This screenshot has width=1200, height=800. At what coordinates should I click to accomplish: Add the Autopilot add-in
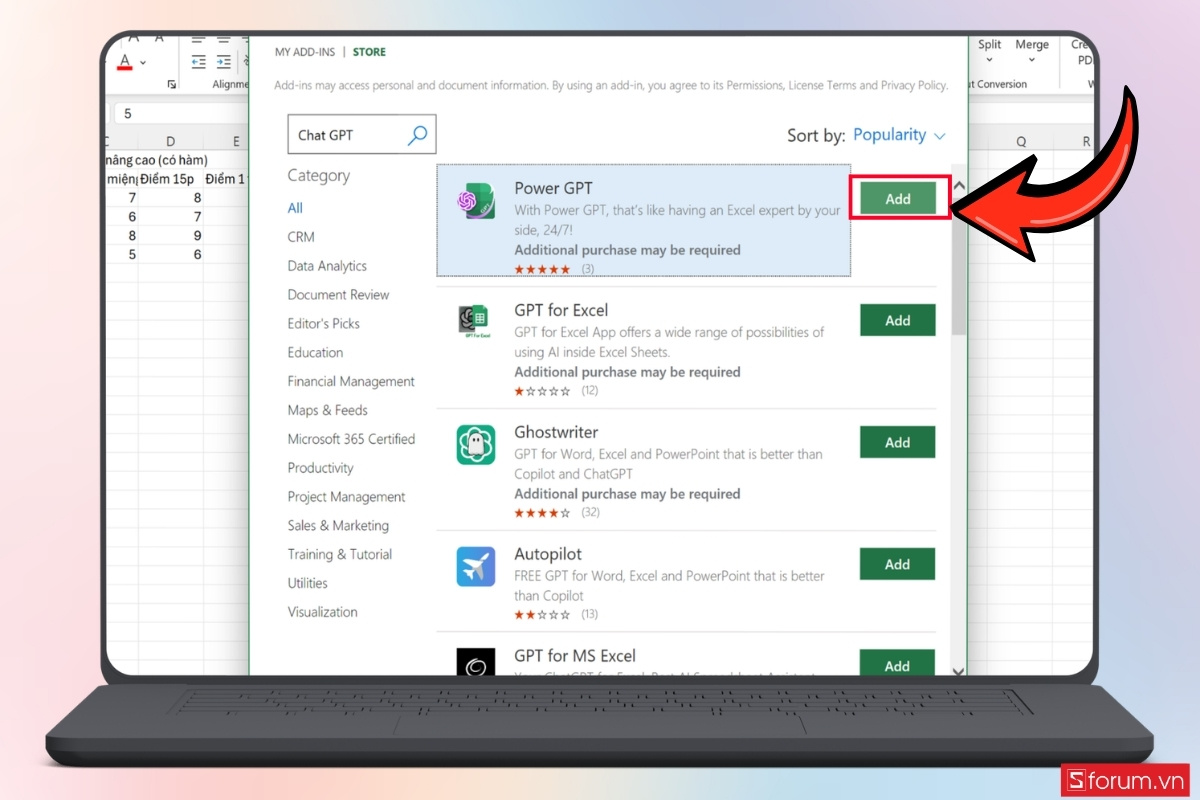898,565
